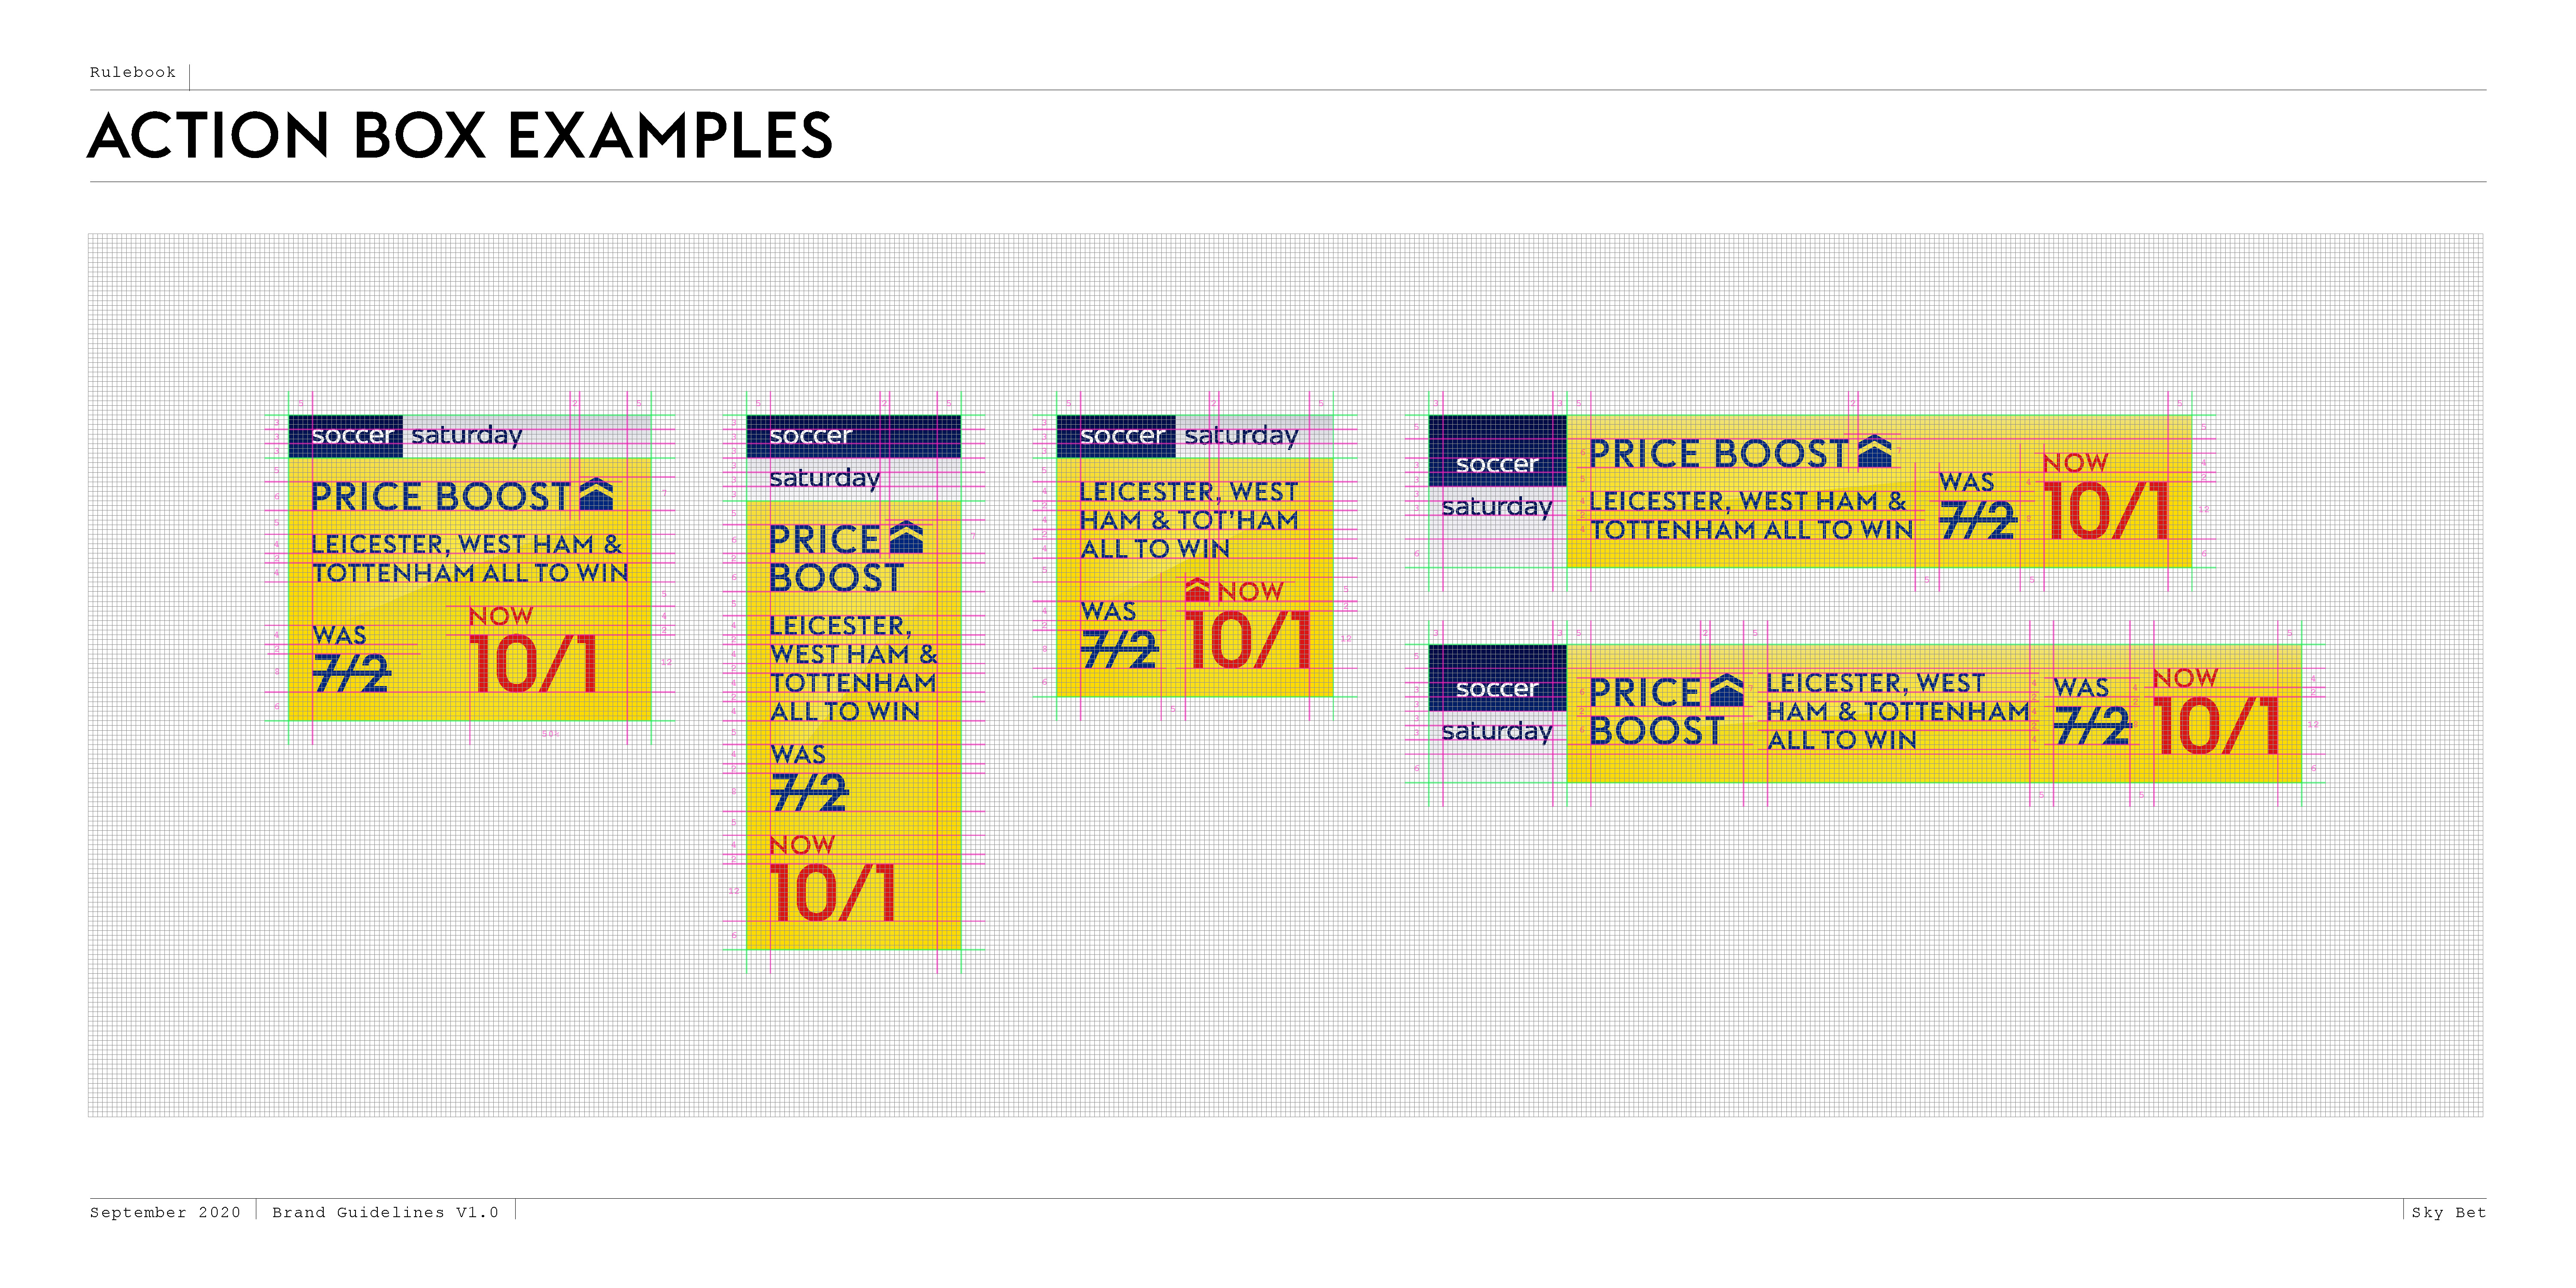Screen dimensions: 2576x1288
Task: Click red 10/1 odds in the top wide banner
Action: click(x=2106, y=512)
